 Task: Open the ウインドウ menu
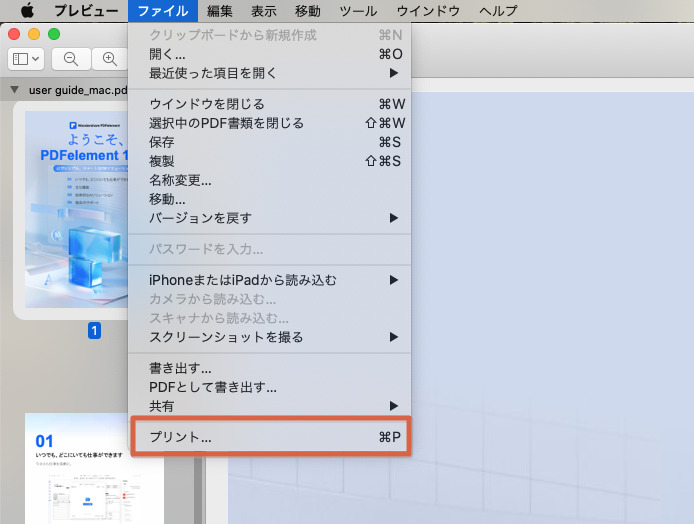pyautogui.click(x=428, y=11)
